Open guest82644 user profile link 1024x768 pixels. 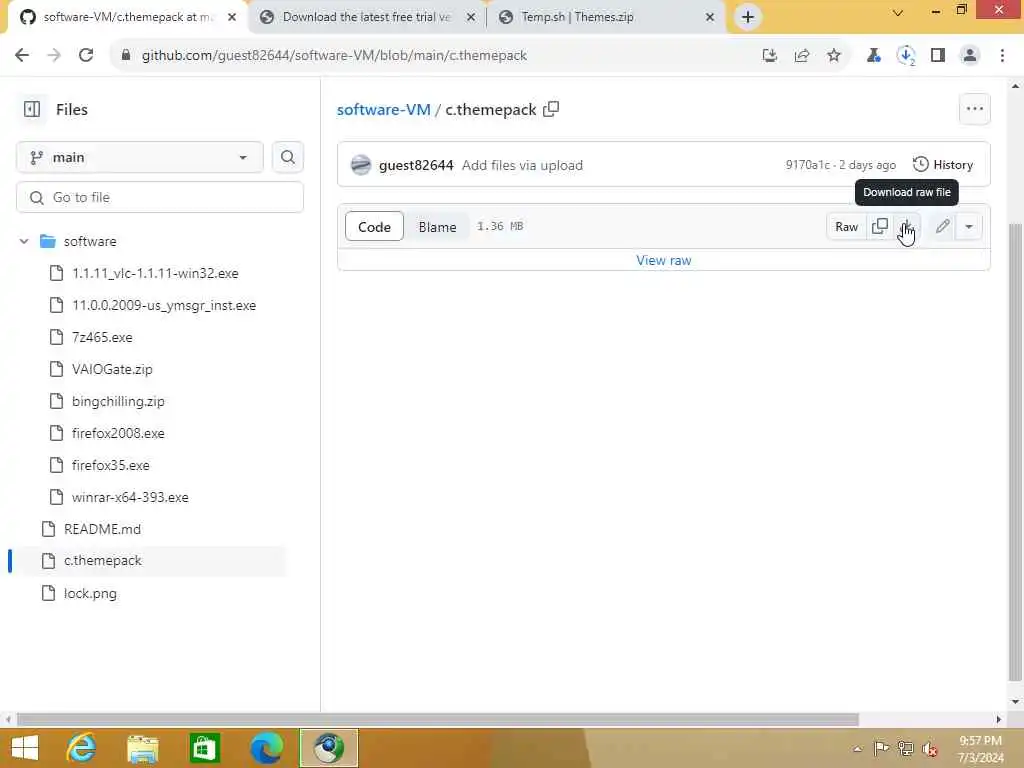click(416, 165)
